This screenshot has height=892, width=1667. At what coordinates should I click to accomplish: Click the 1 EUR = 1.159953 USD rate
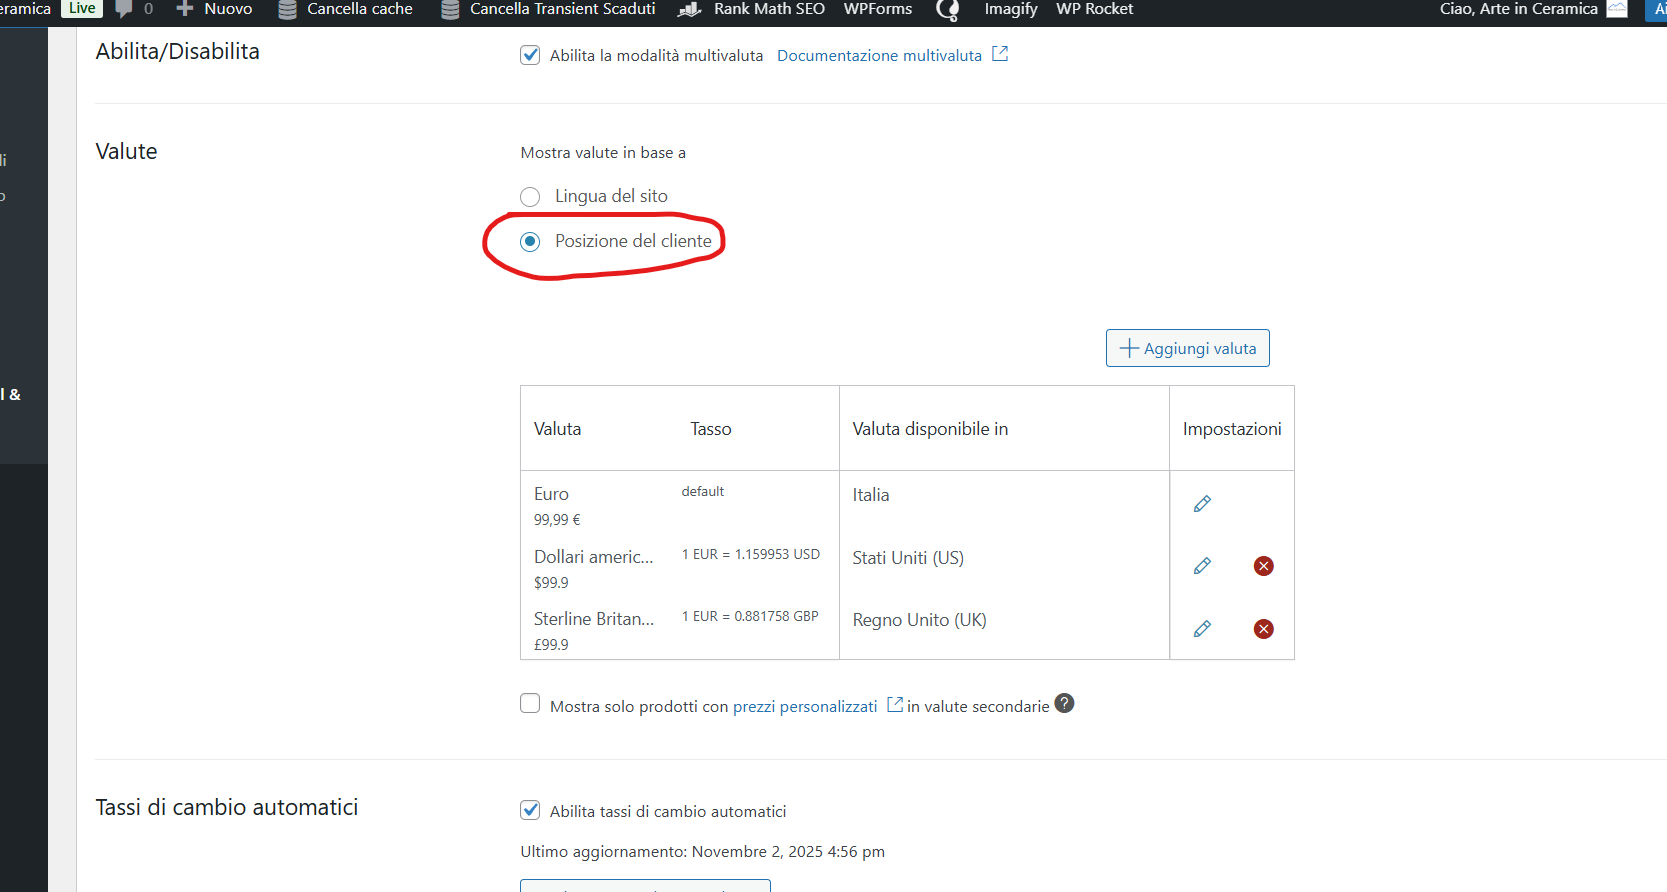pyautogui.click(x=751, y=554)
